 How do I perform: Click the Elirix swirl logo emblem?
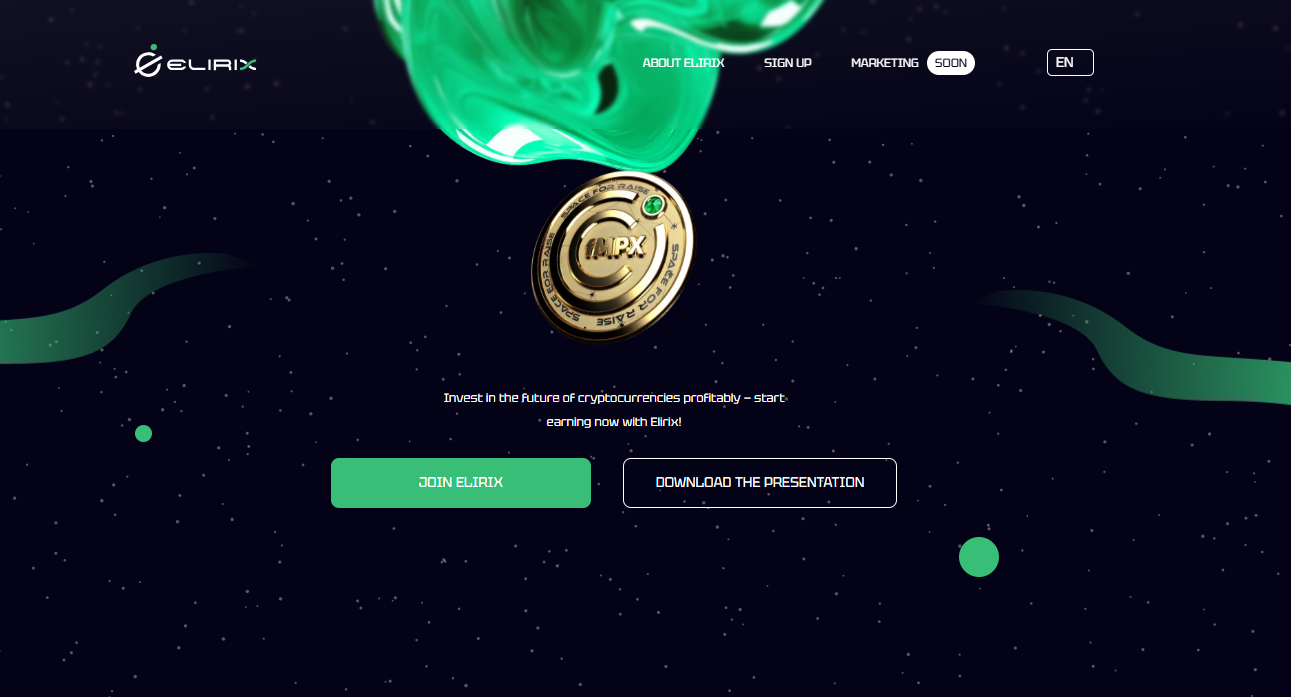point(148,61)
